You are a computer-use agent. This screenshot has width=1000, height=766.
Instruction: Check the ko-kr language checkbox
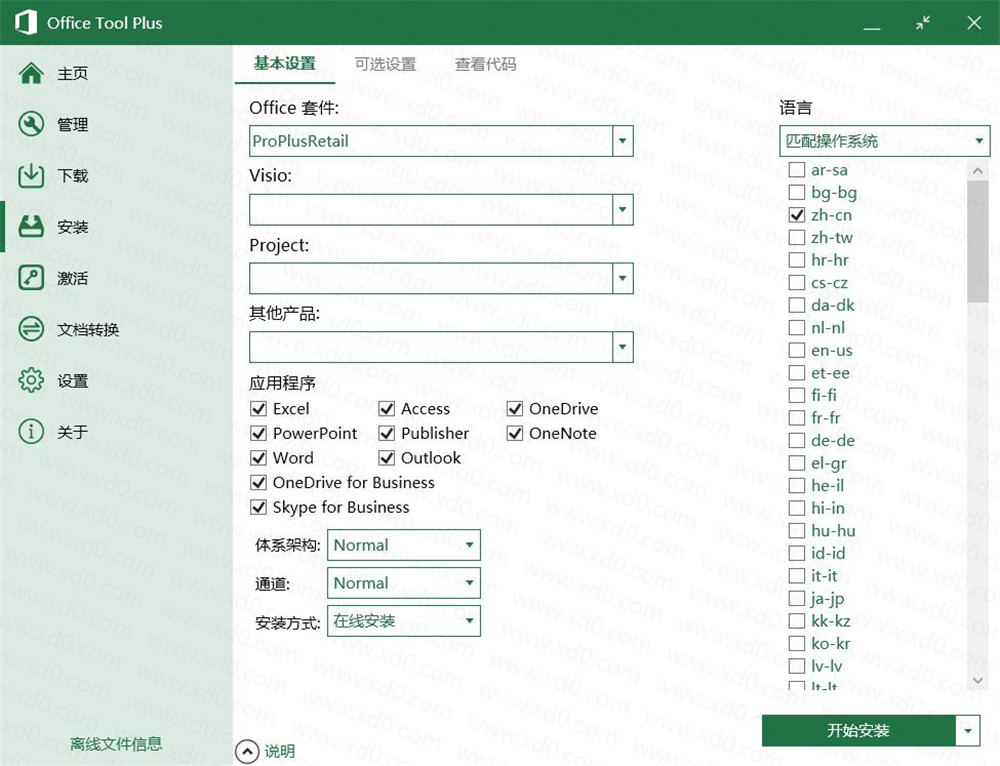click(x=797, y=644)
